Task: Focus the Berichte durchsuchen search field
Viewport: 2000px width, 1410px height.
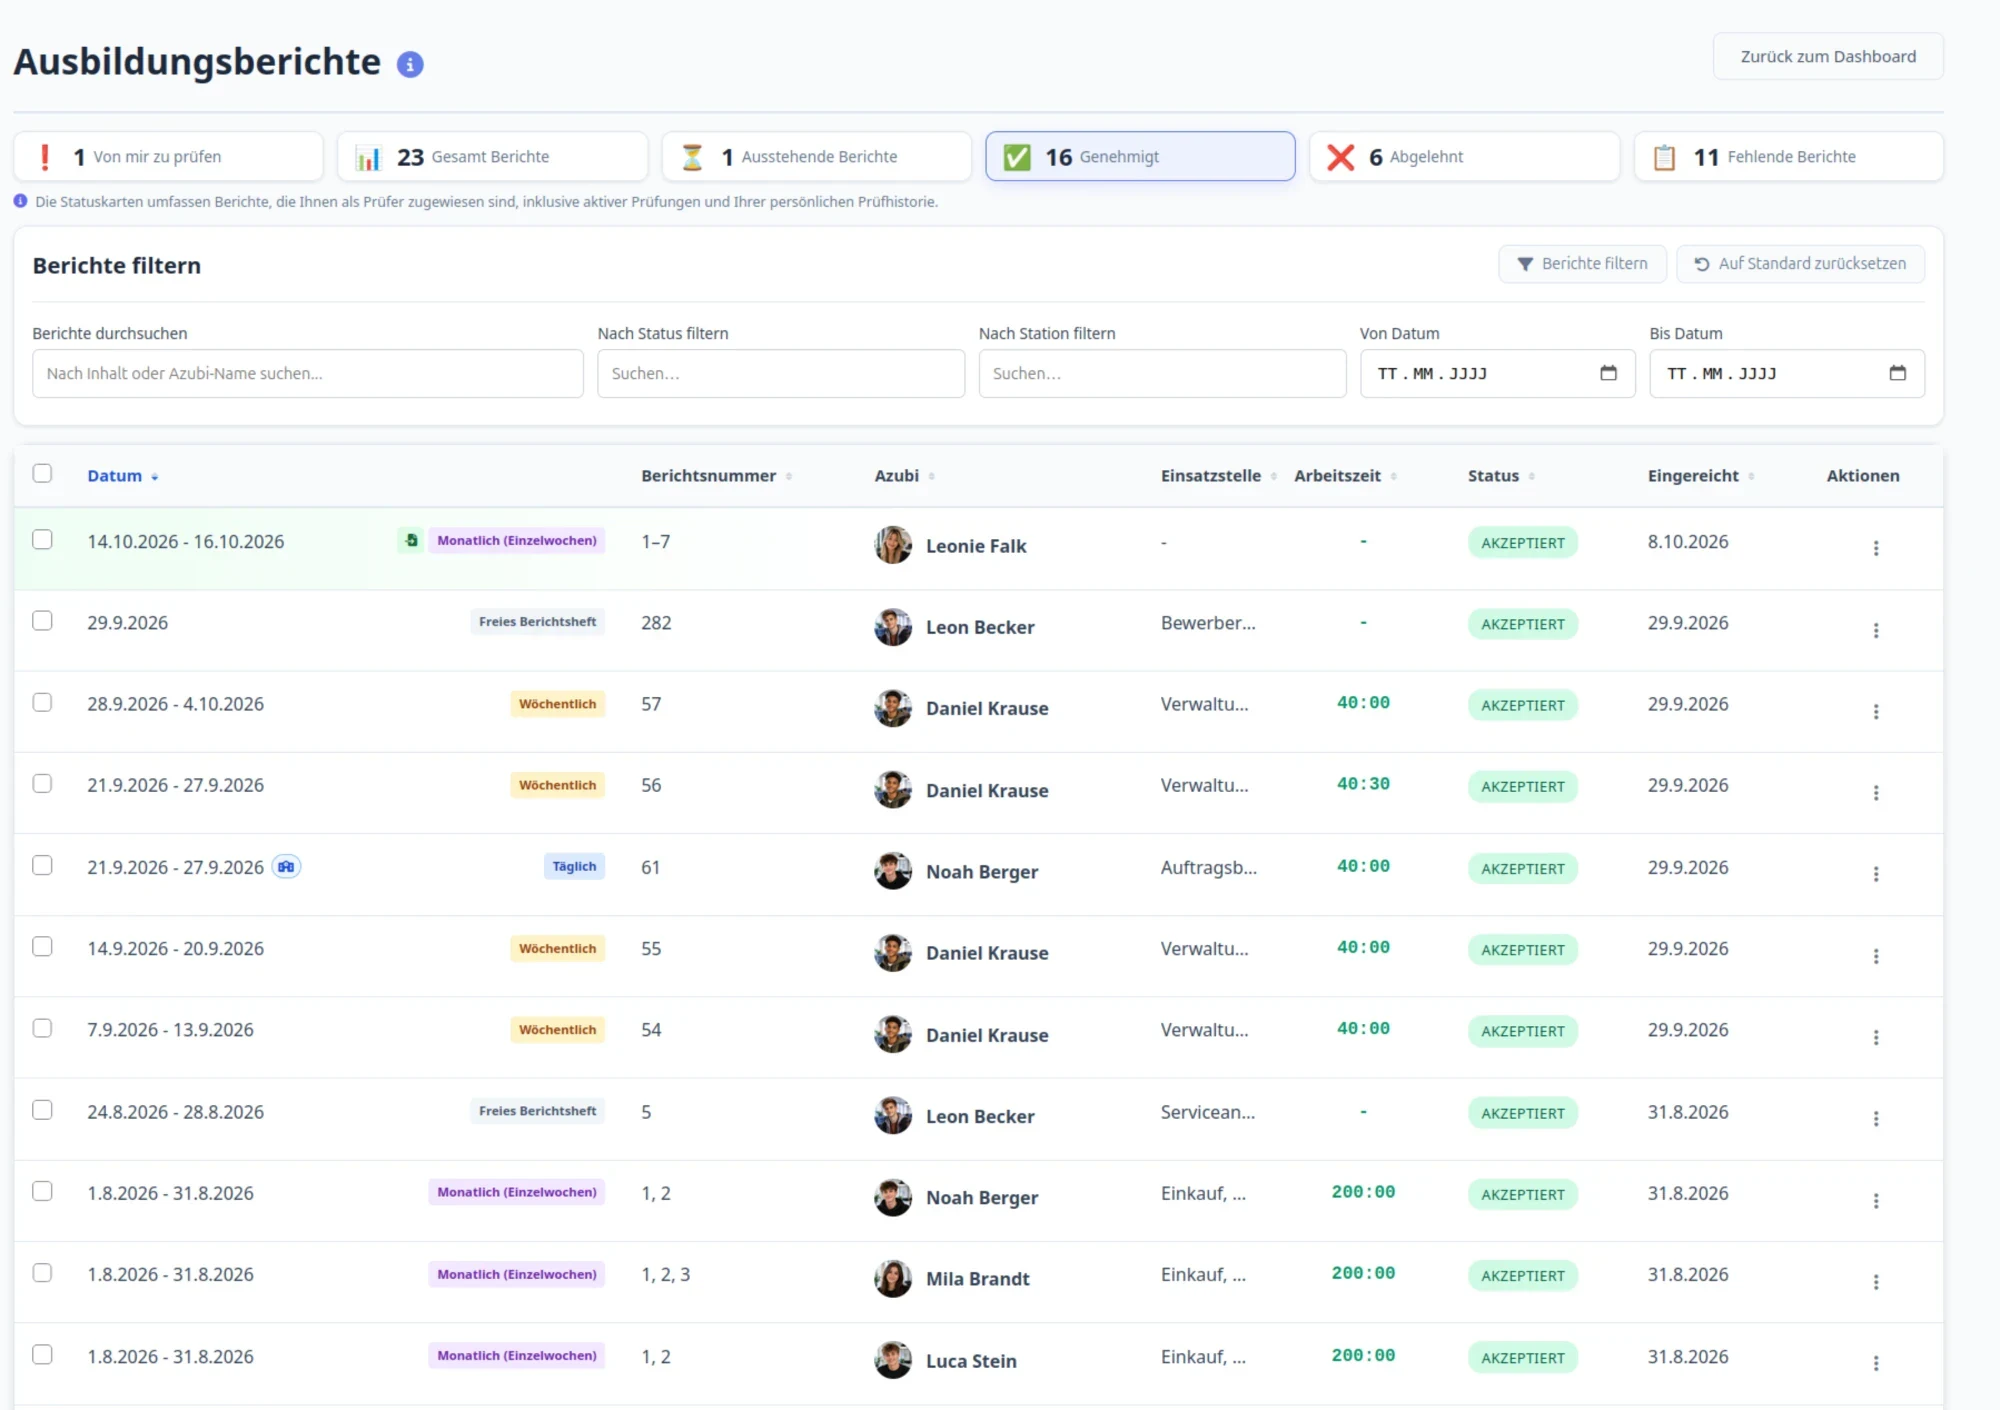Action: [x=308, y=373]
